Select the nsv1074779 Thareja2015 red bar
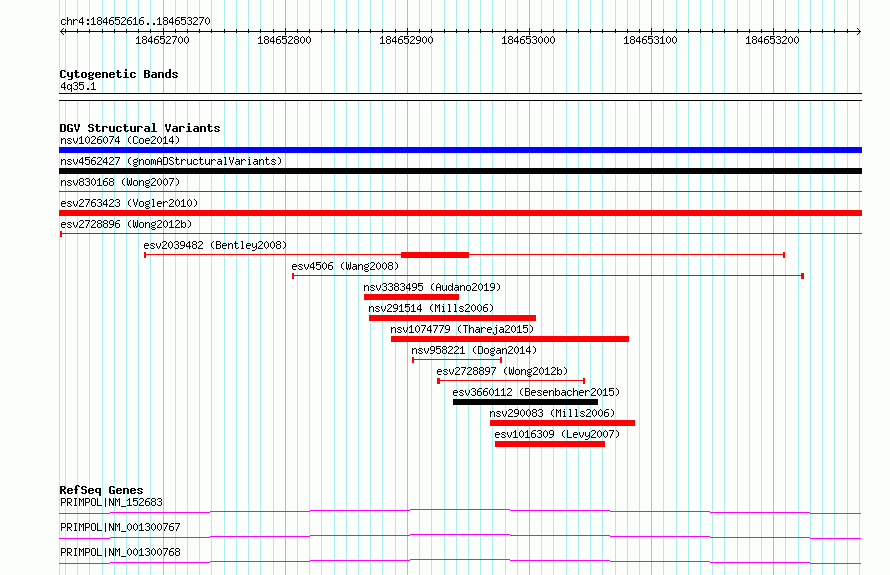Screen dimensions: 890x575 click(510, 339)
